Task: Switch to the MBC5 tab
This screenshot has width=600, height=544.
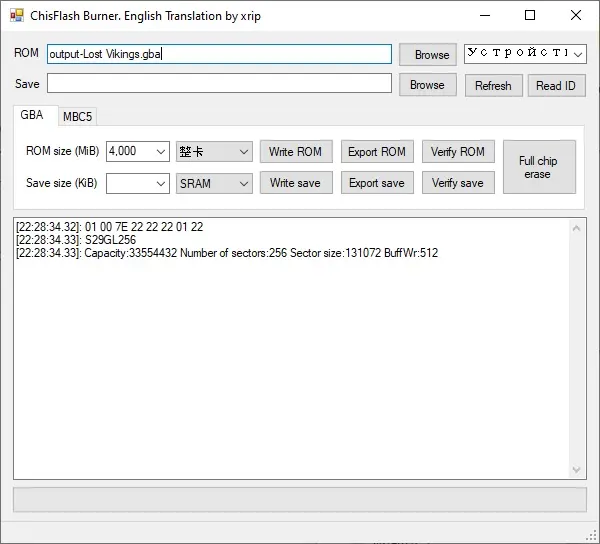Action: click(77, 117)
